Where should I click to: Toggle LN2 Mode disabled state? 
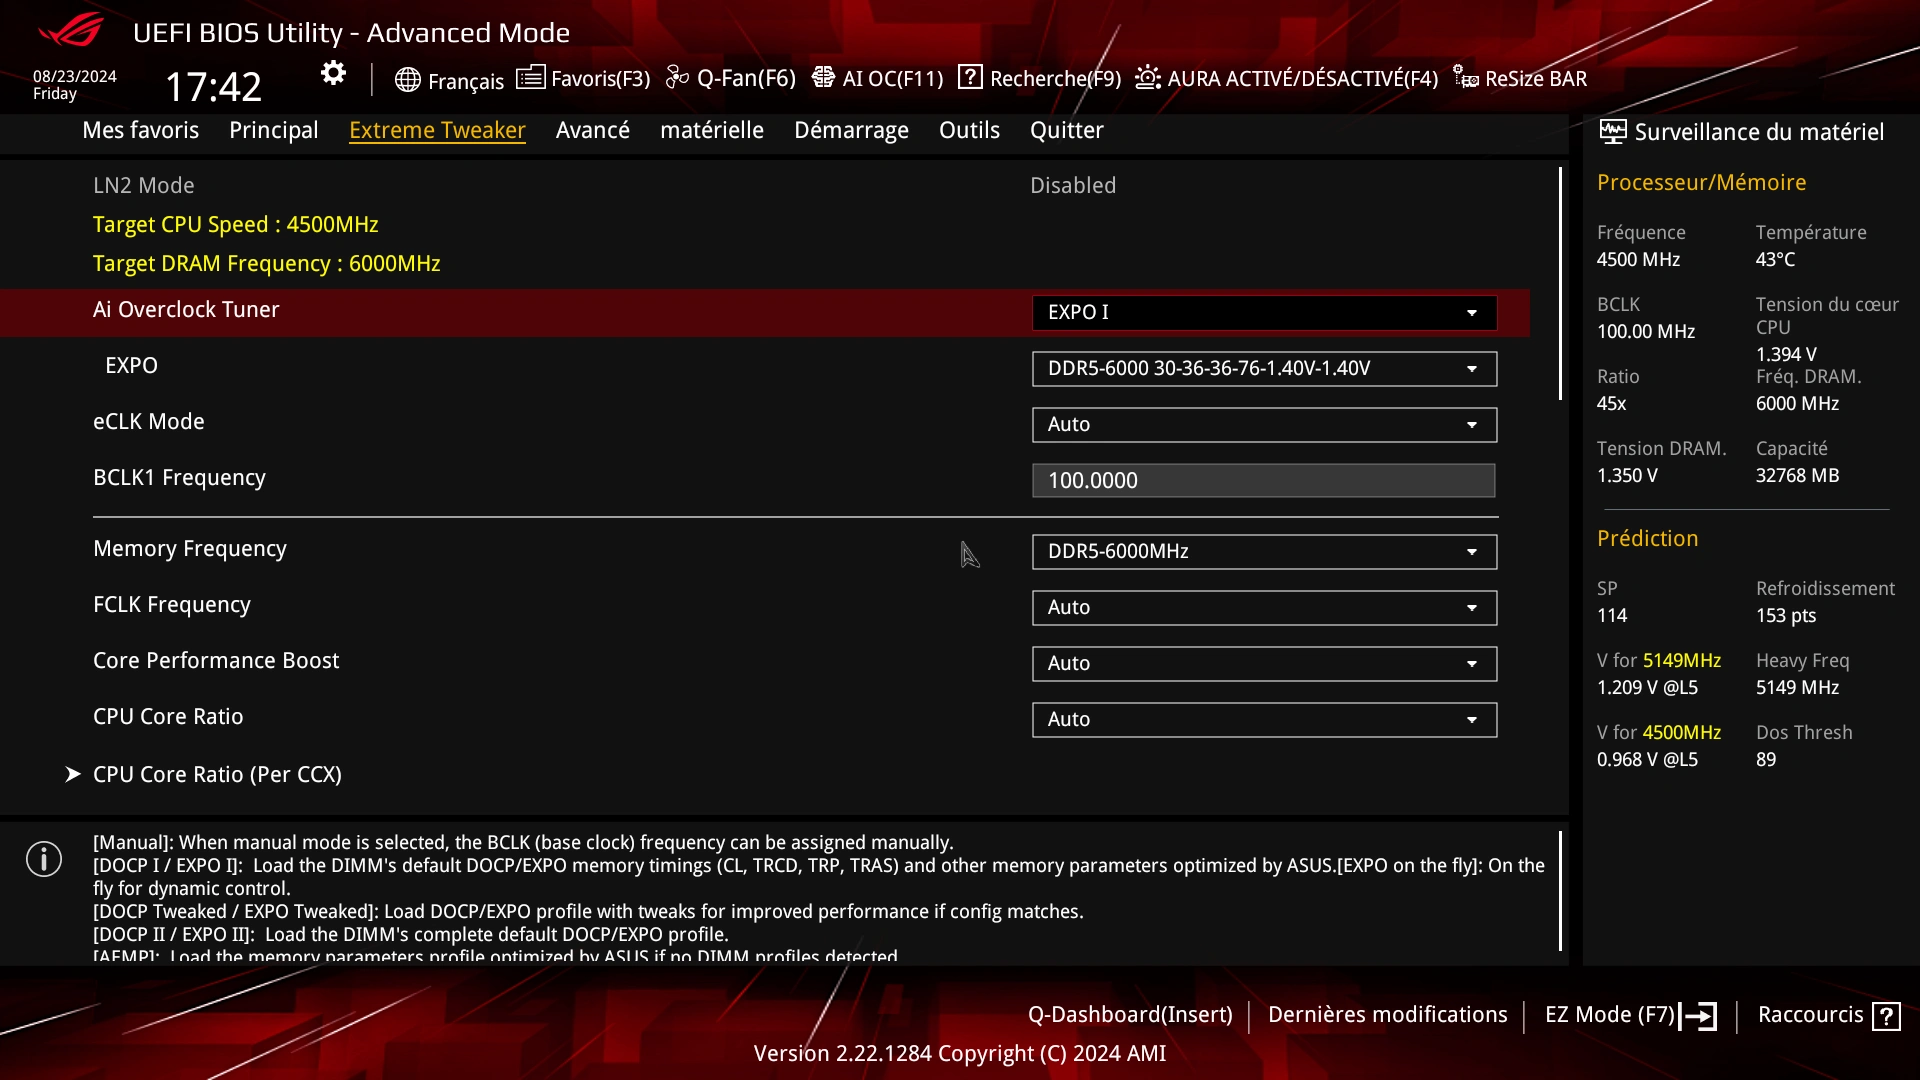[x=1073, y=185]
